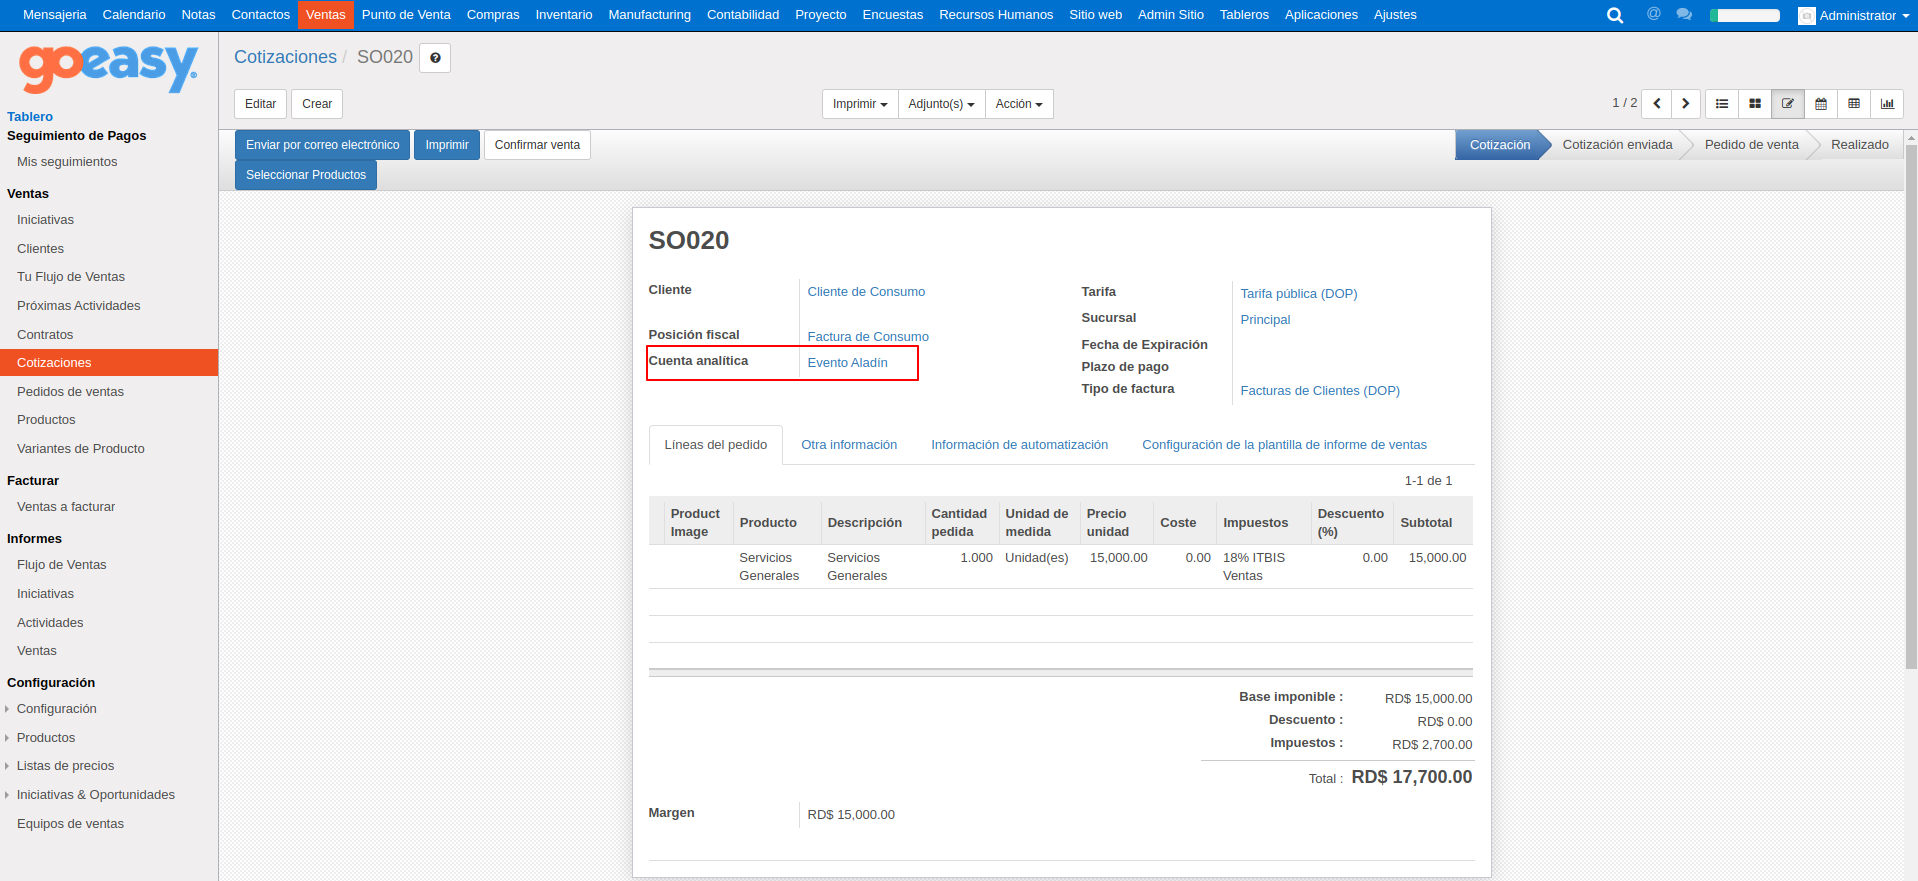Viewport: 1918px width, 881px height.
Task: Open the chat conversations icon
Action: pos(1684,14)
